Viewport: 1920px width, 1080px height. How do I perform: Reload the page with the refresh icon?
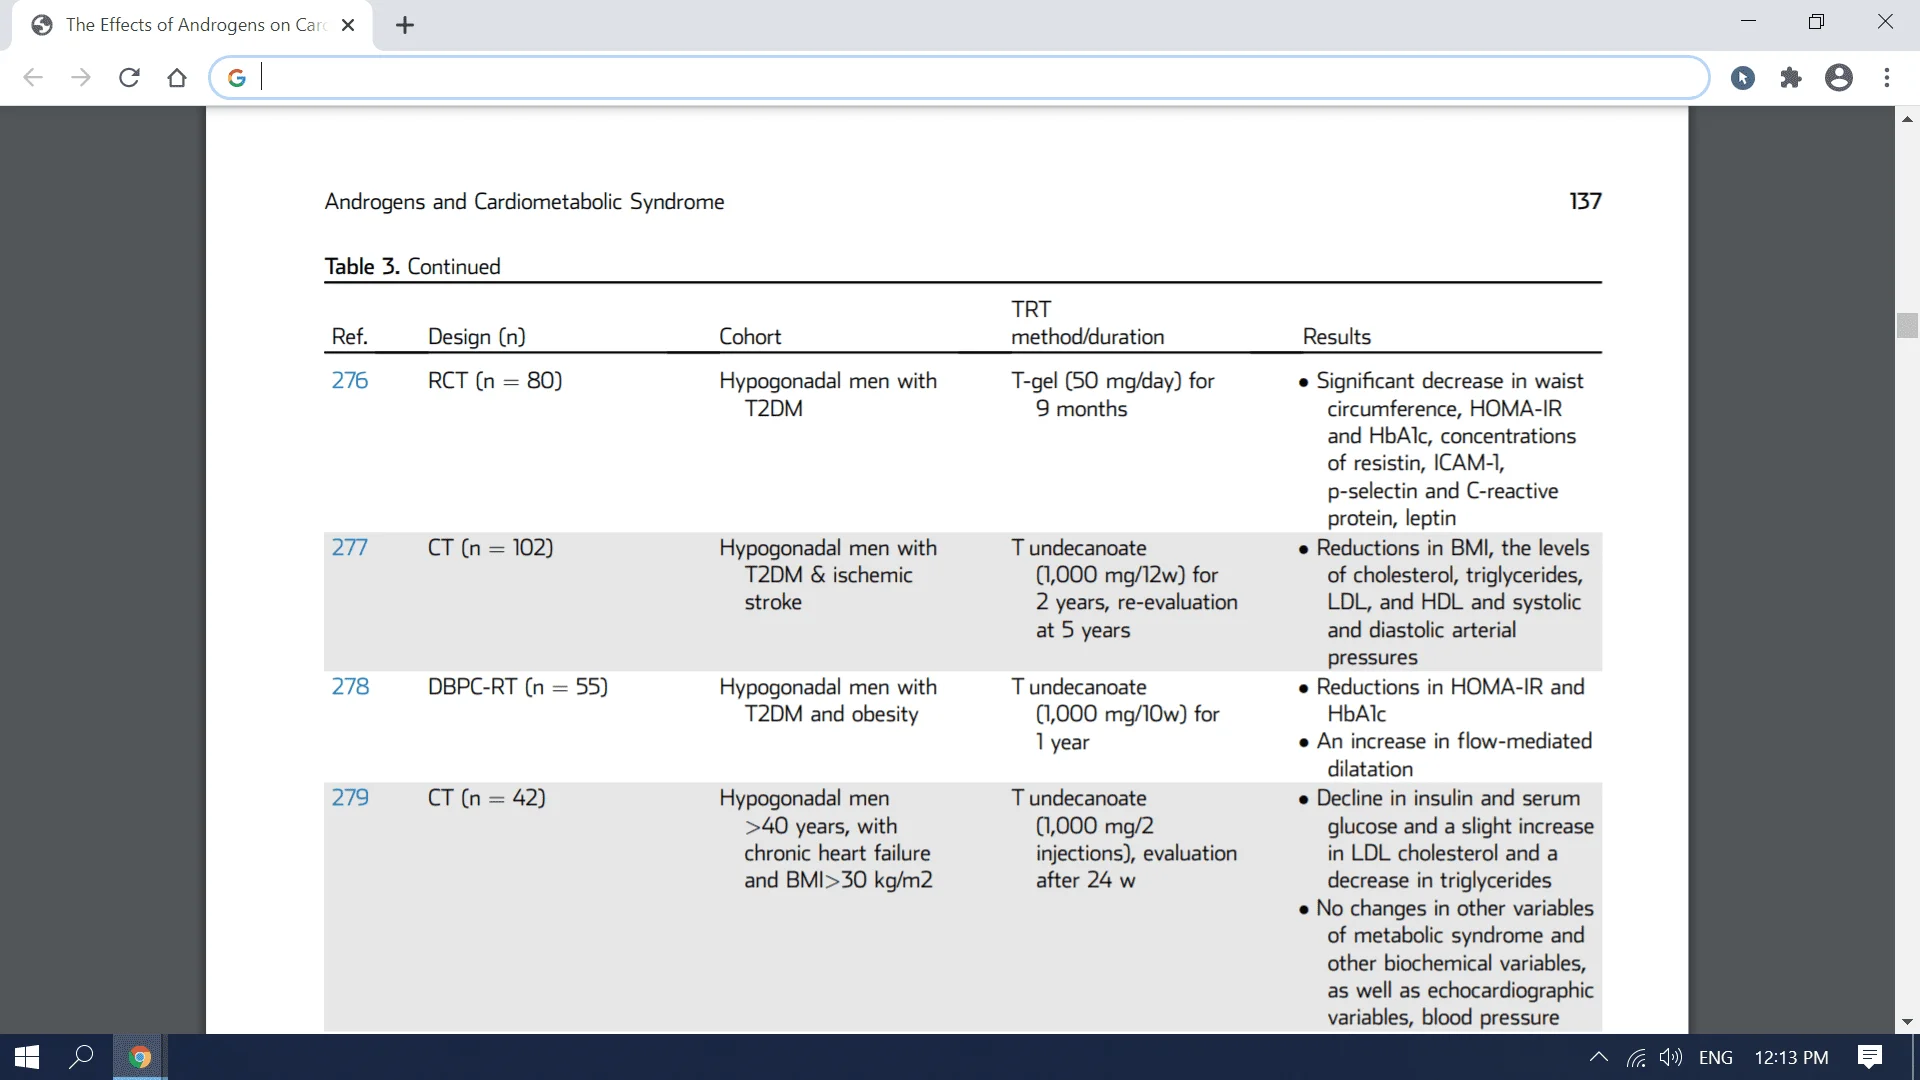point(129,78)
